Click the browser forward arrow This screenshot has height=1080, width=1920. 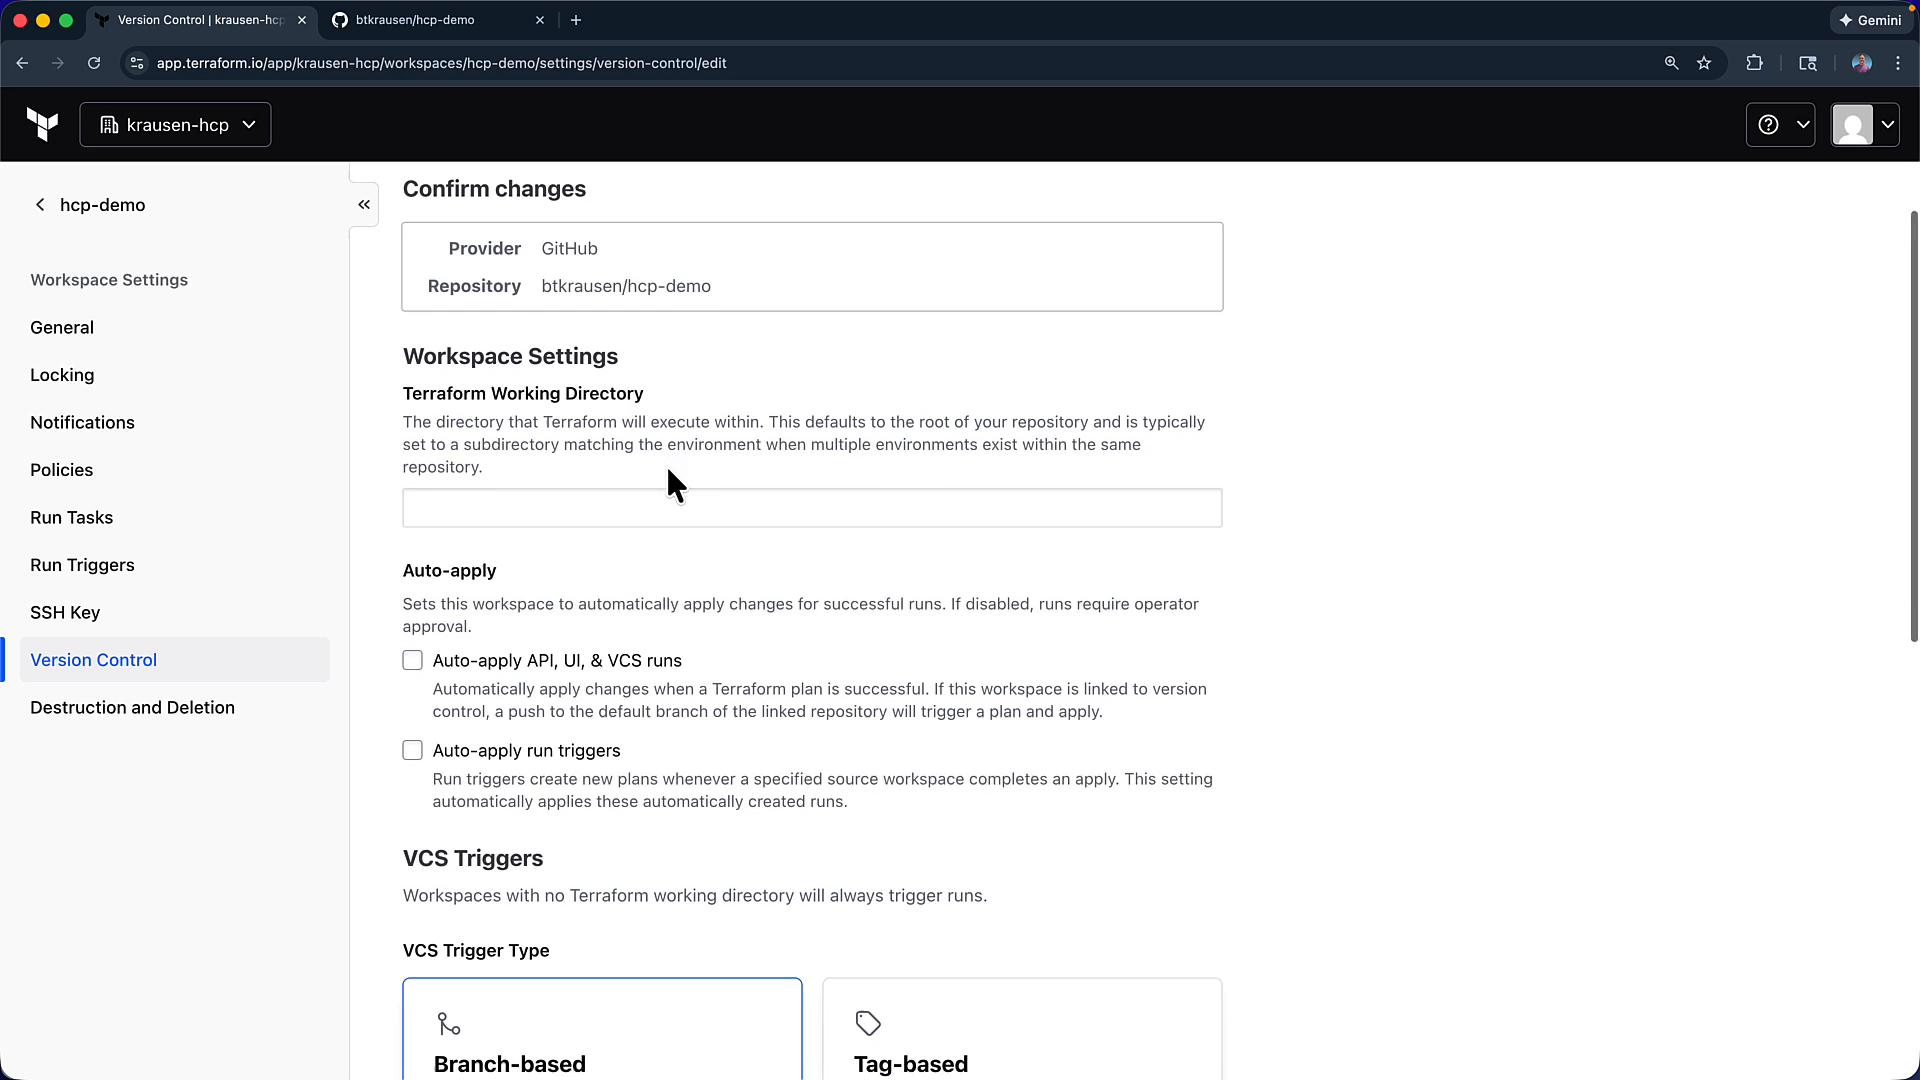coord(58,63)
